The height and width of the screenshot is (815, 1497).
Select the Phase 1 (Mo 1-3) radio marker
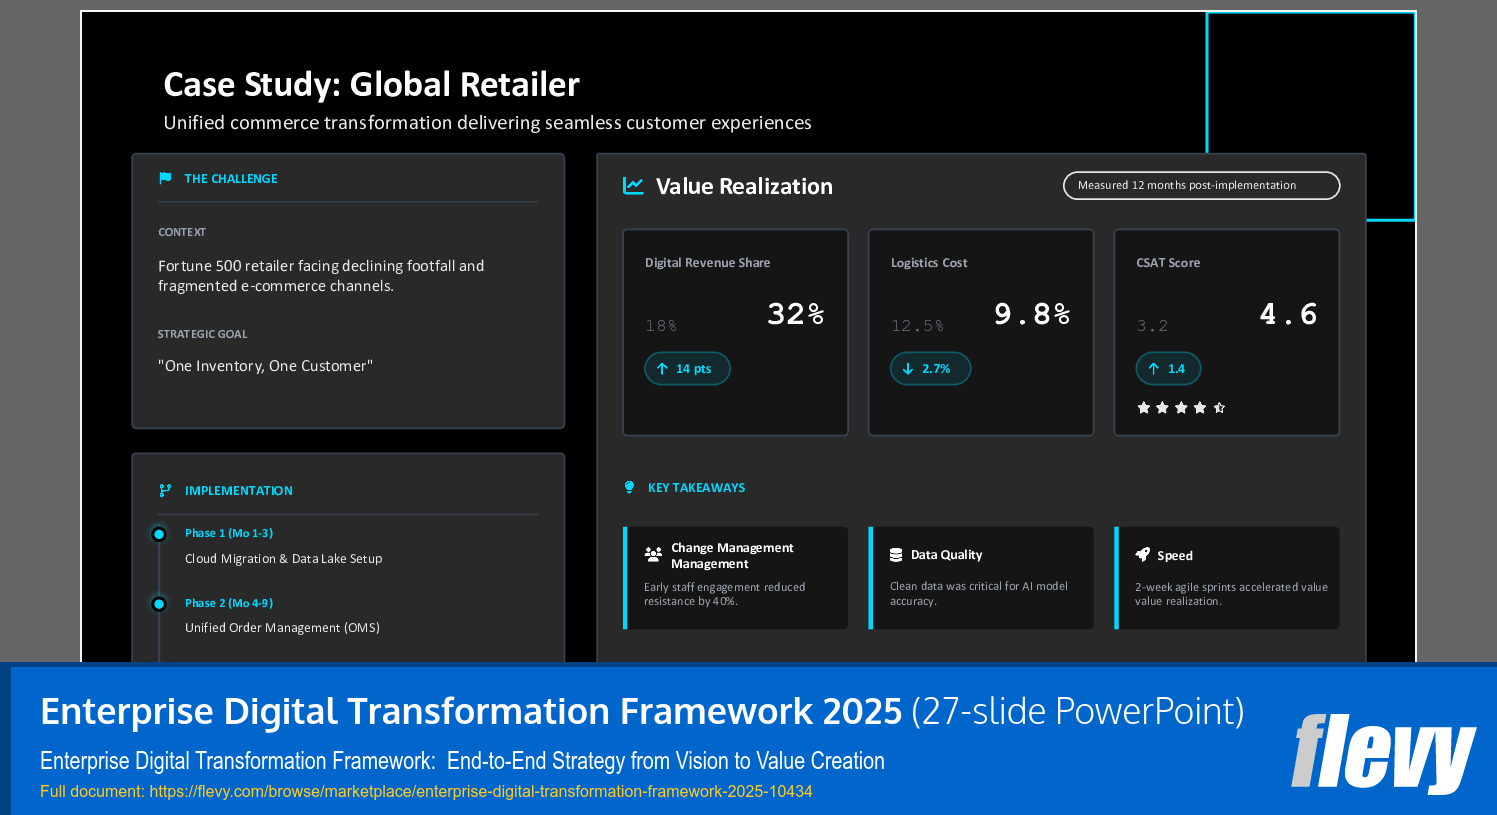click(x=160, y=533)
